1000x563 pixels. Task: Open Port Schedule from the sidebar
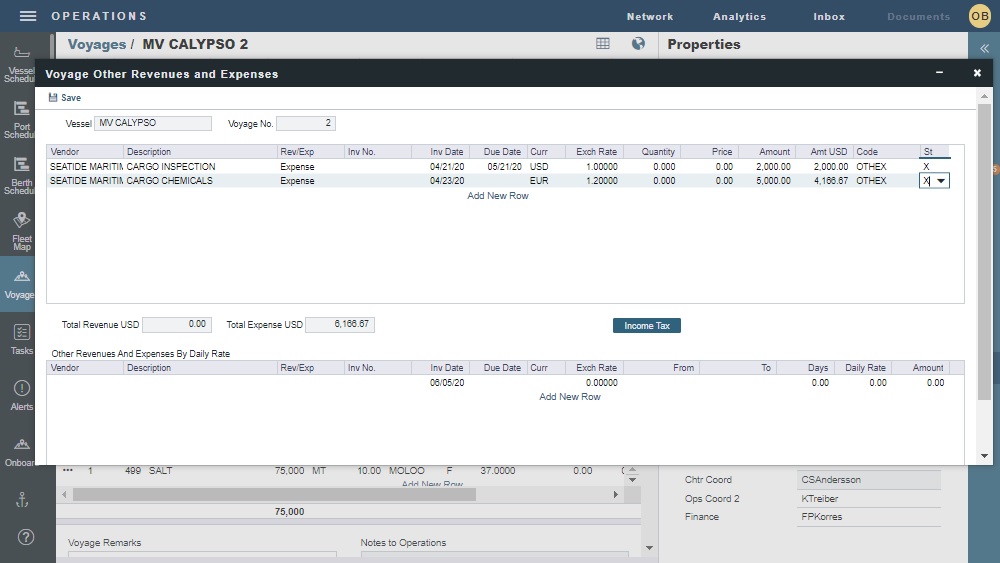[x=21, y=116]
